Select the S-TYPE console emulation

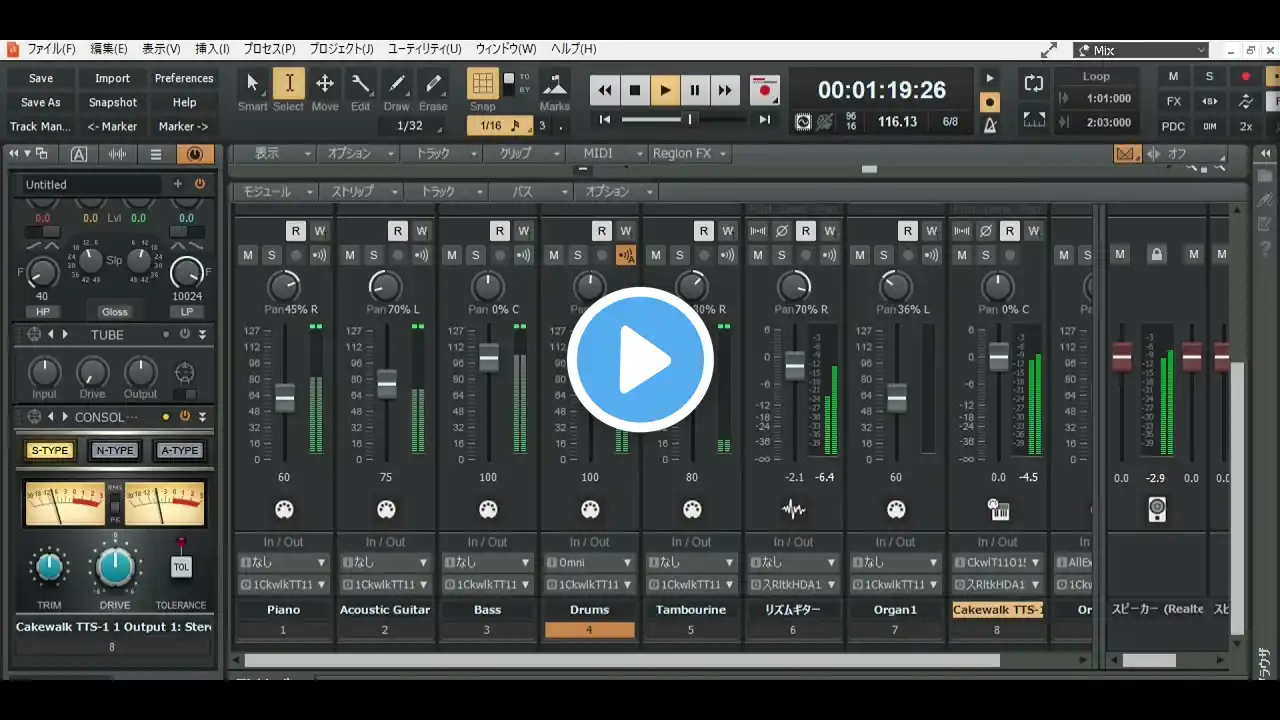click(x=50, y=450)
